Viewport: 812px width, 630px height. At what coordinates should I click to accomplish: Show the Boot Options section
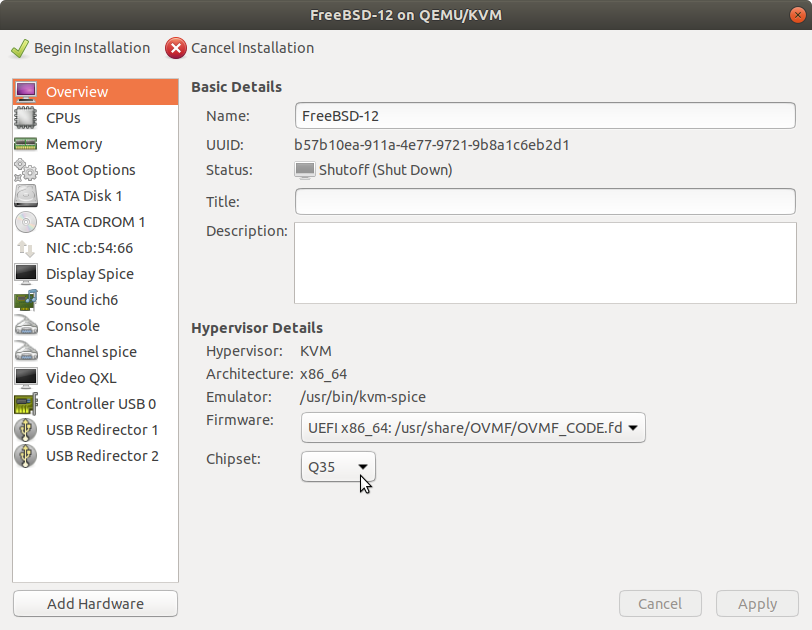click(96, 170)
